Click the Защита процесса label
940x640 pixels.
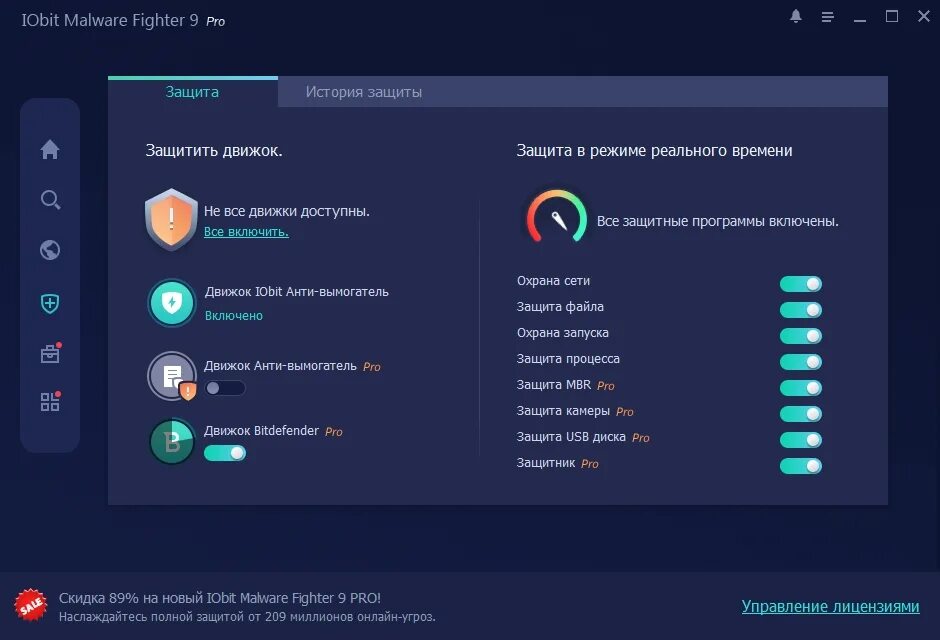568,359
